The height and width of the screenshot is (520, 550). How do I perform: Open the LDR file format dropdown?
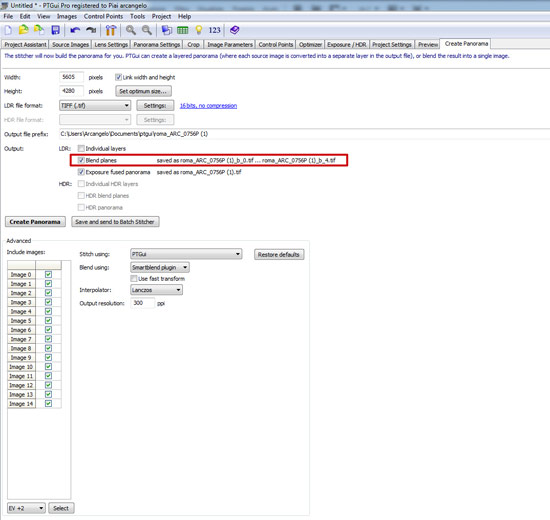coord(95,106)
